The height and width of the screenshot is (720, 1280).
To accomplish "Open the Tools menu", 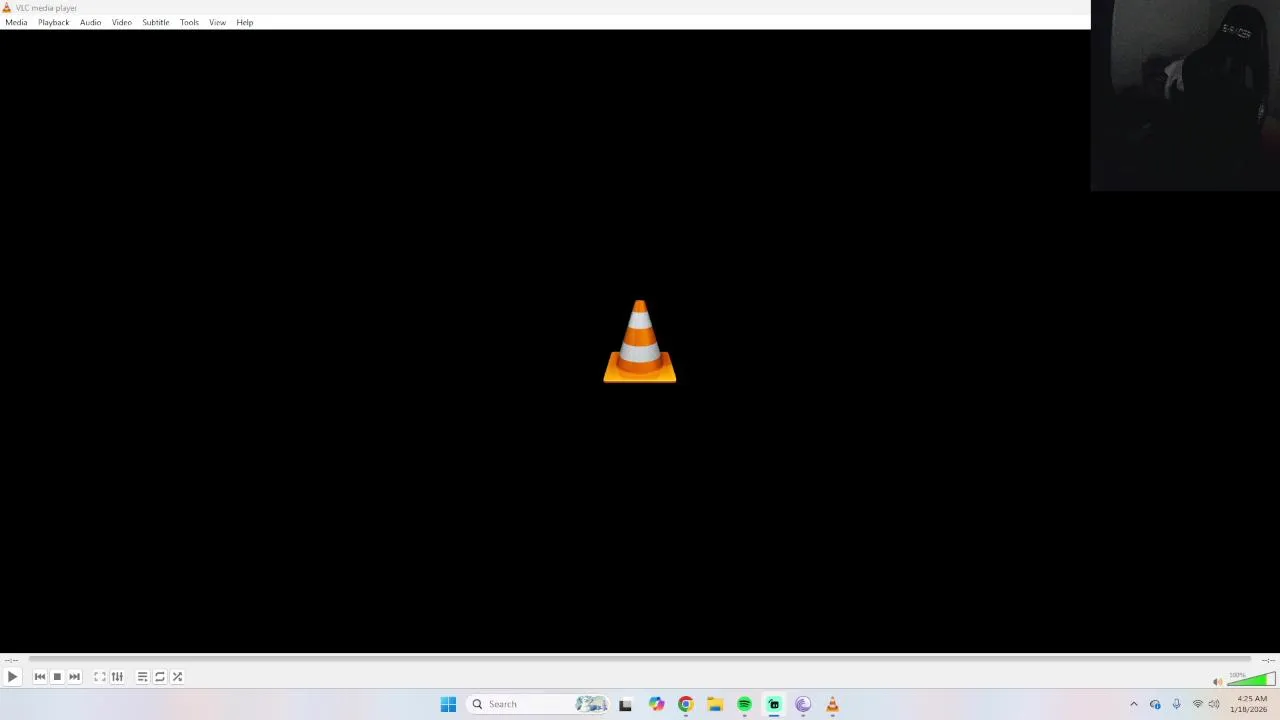I will pyautogui.click(x=189, y=22).
